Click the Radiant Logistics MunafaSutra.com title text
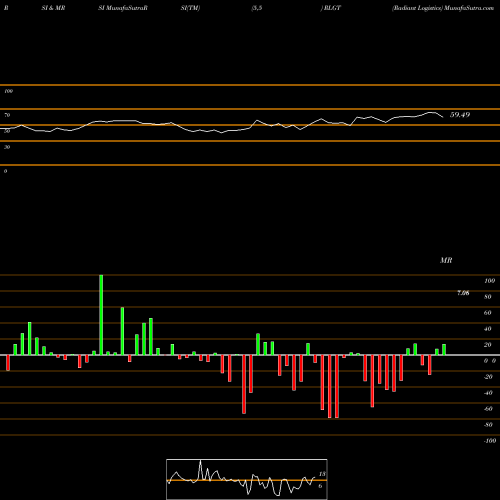The width and height of the screenshot is (500, 500). (x=443, y=8)
